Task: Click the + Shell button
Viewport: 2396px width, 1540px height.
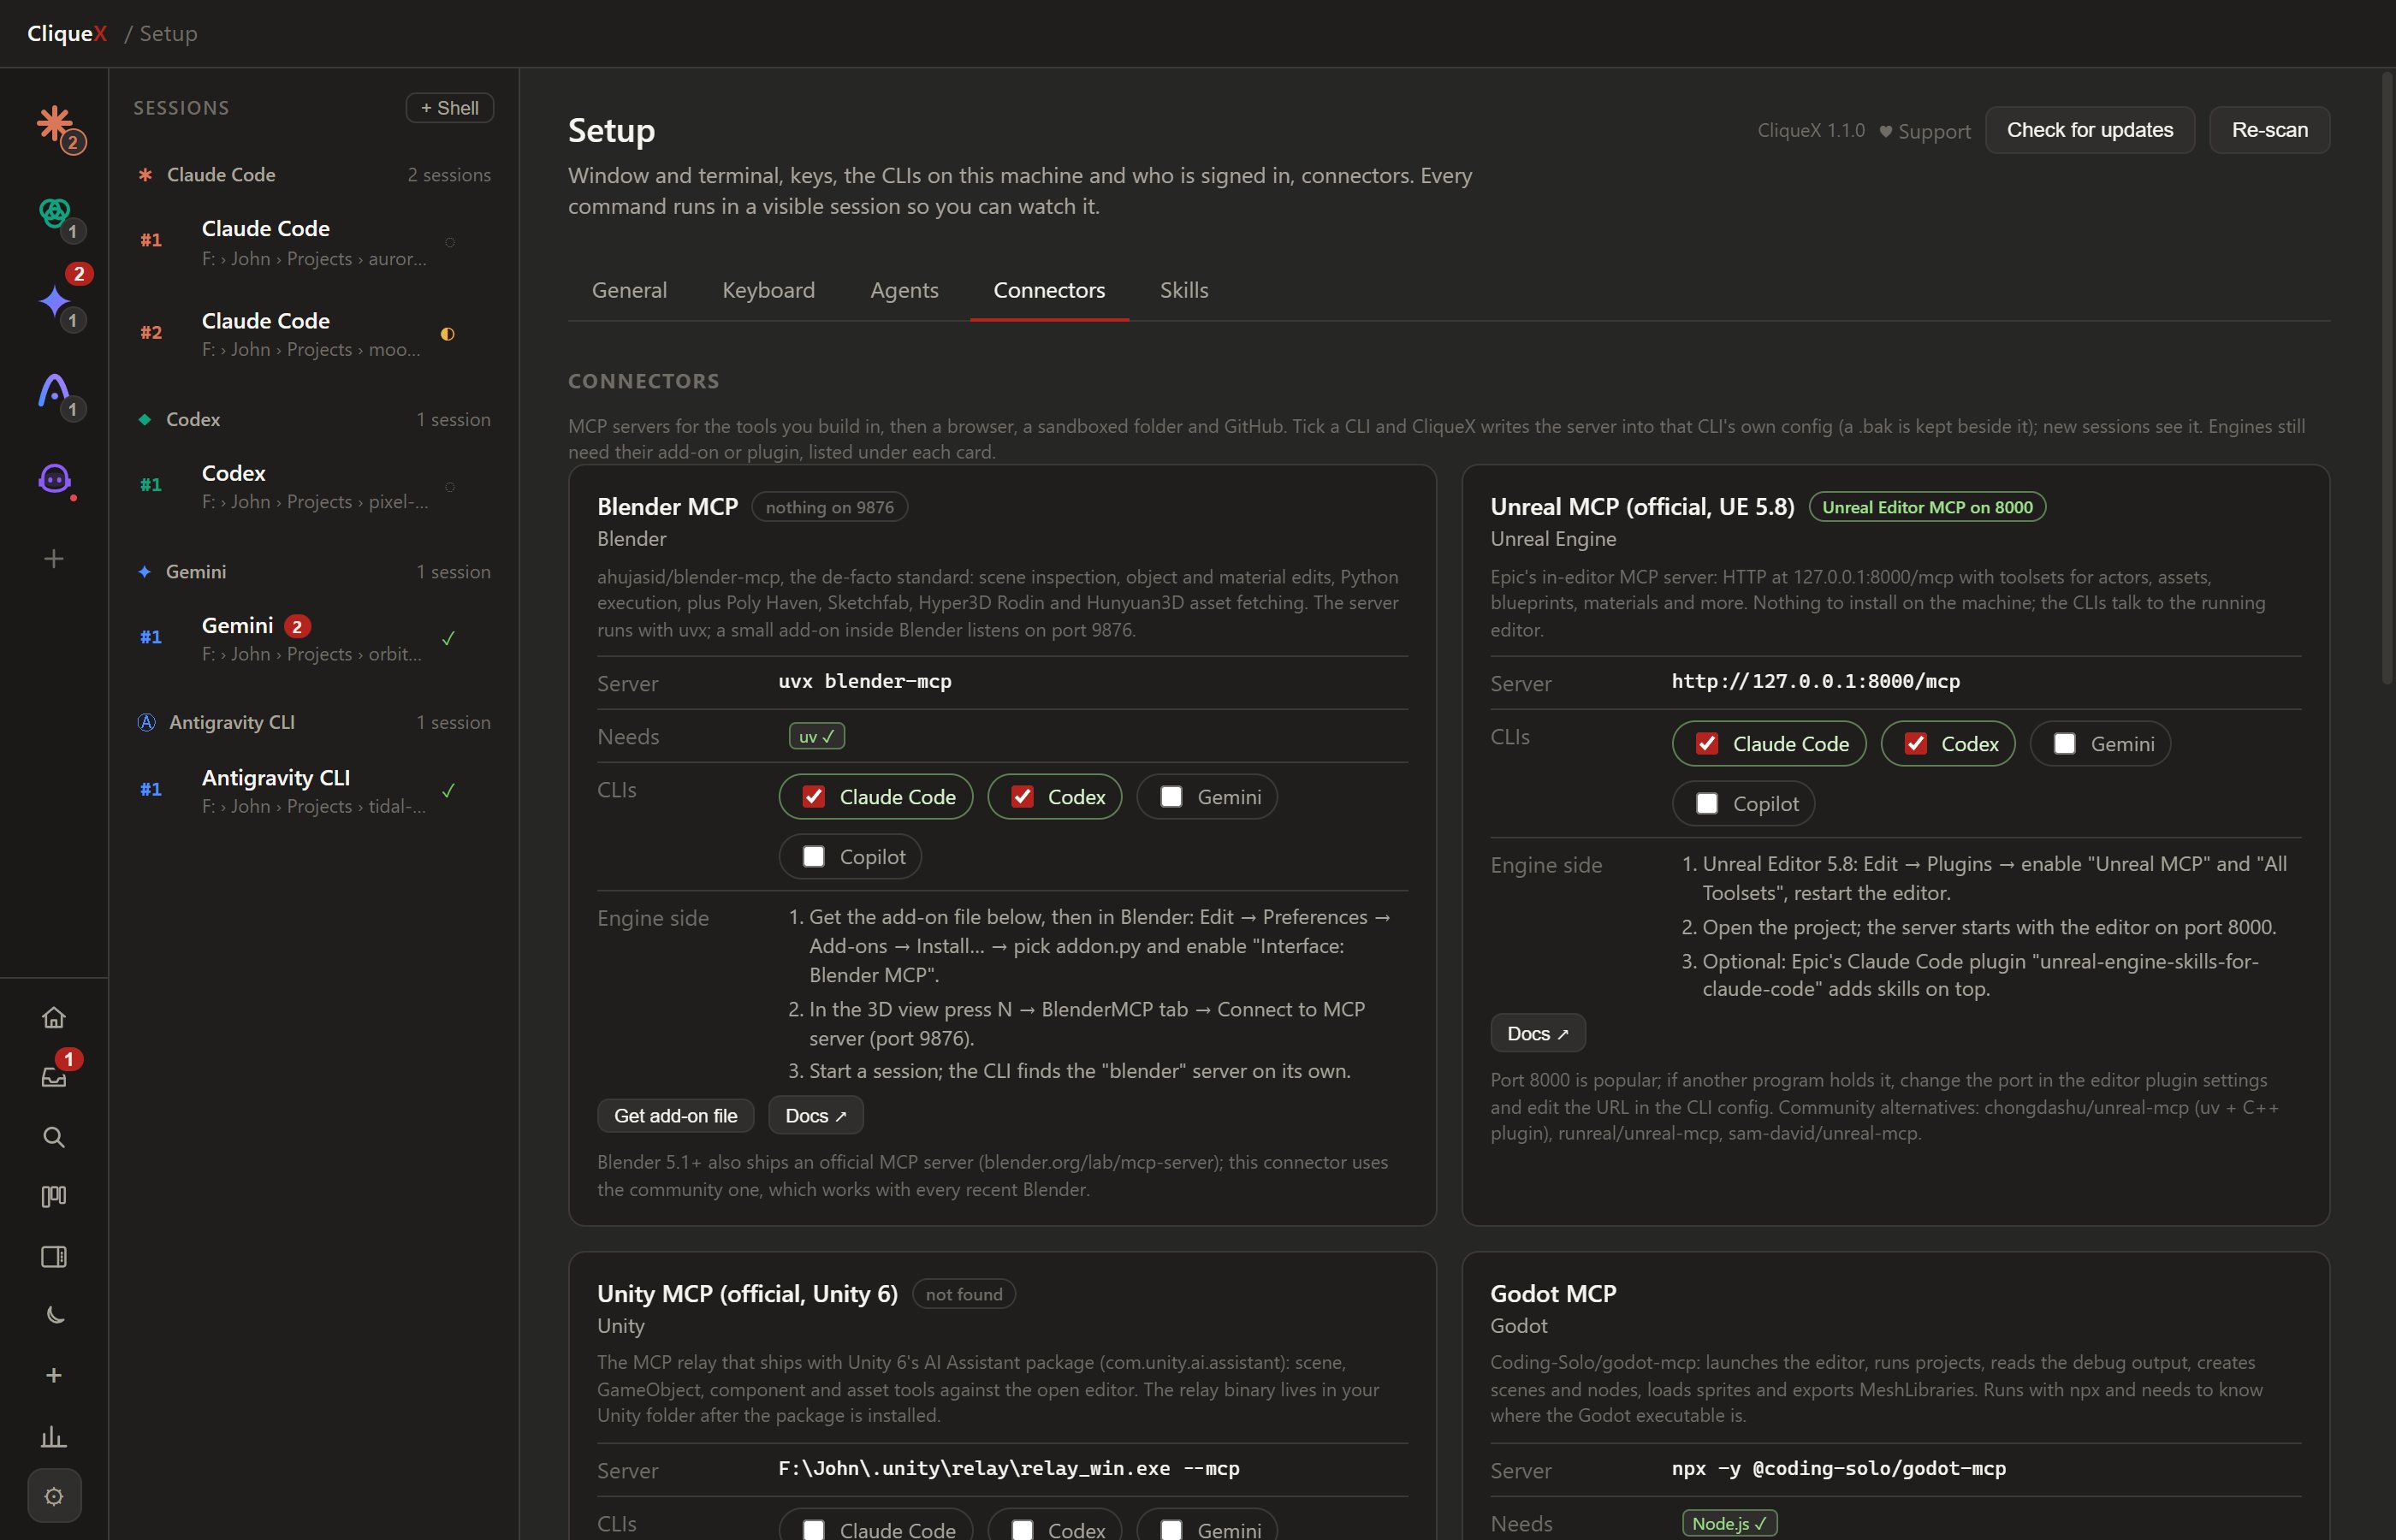Action: click(x=449, y=108)
